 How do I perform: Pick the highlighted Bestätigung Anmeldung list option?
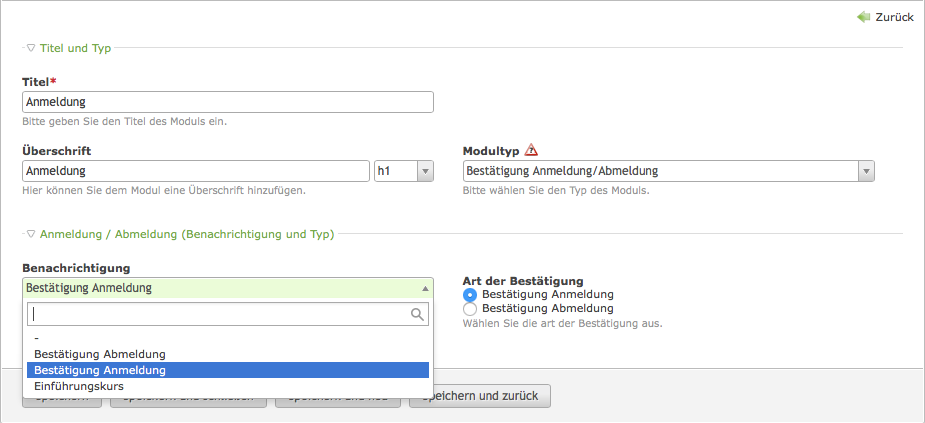coord(100,370)
